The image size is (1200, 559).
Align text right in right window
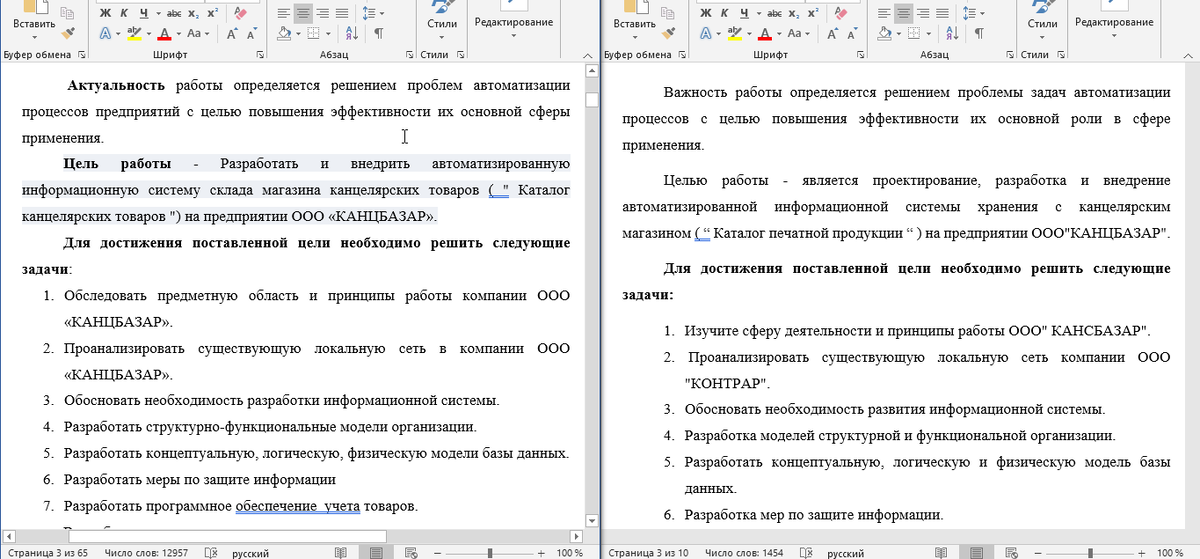[922, 13]
